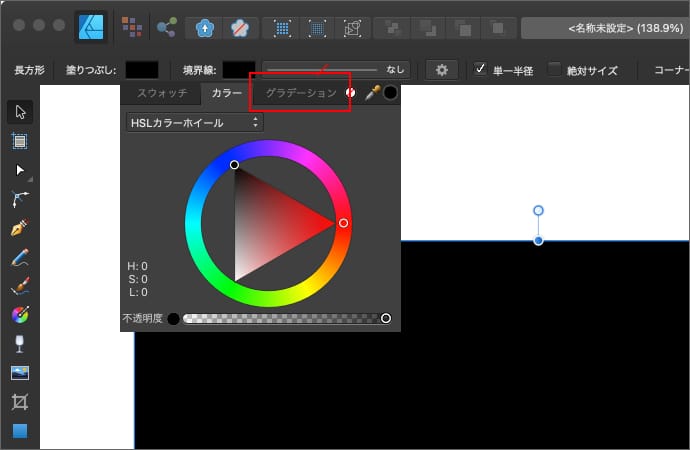Screen dimensions: 690x450
Task: Switch to the スウォッチ tab
Action: [161, 93]
